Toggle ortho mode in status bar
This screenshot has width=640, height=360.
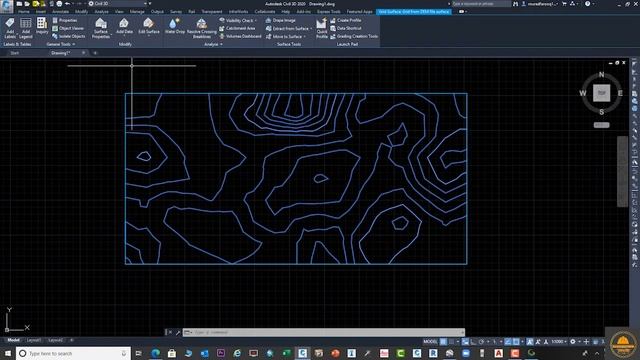pyautogui.click(x=473, y=342)
